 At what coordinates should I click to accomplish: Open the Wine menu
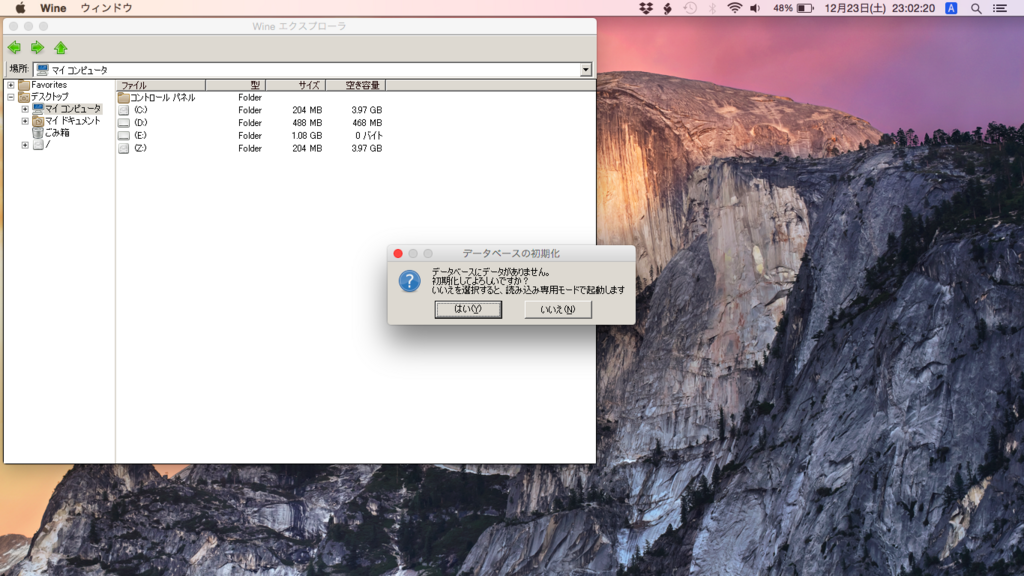53,8
